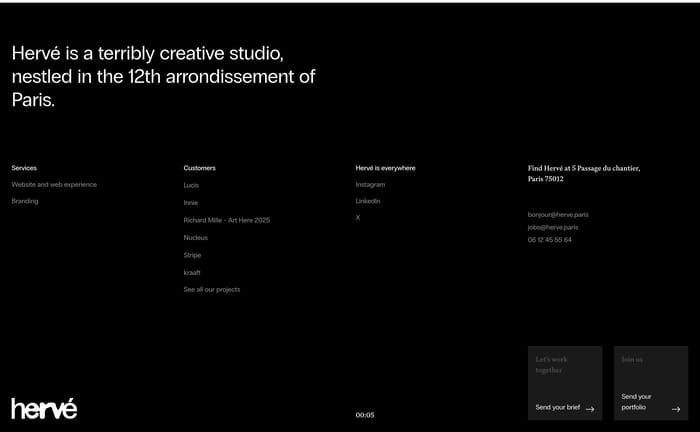Visit Hervé's Instagram page

coord(371,184)
